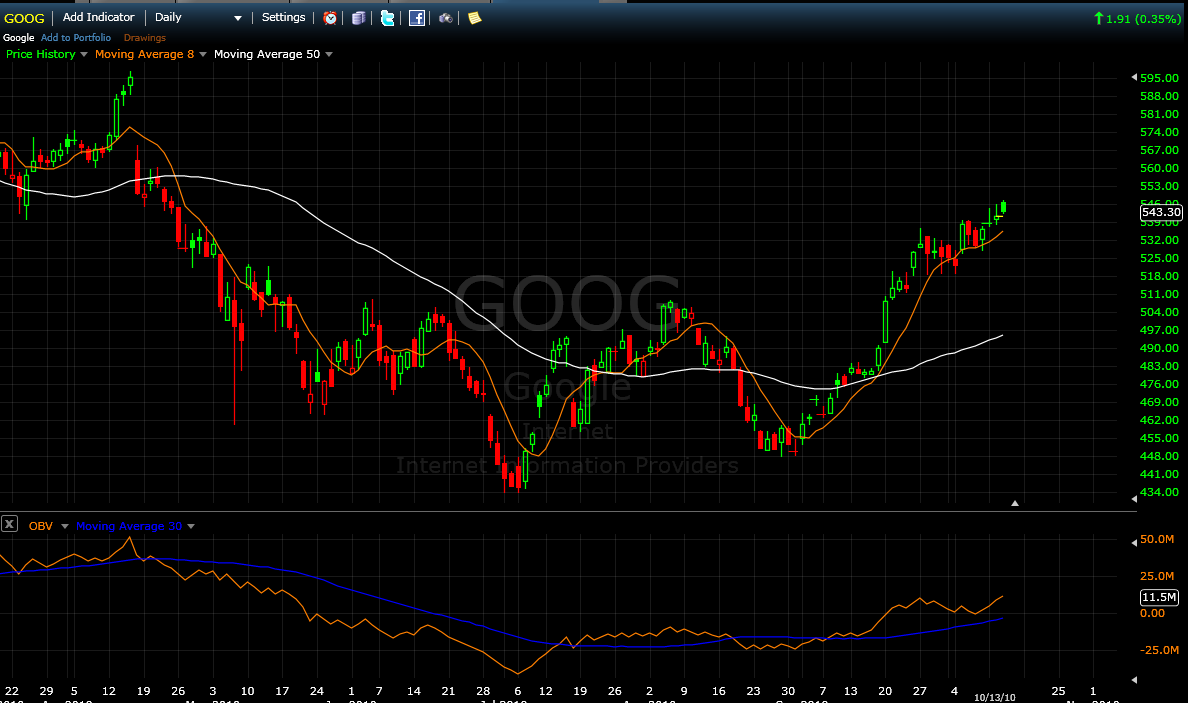Click the GOOG ticker symbol
This screenshot has width=1188, height=703.
[x=24, y=18]
